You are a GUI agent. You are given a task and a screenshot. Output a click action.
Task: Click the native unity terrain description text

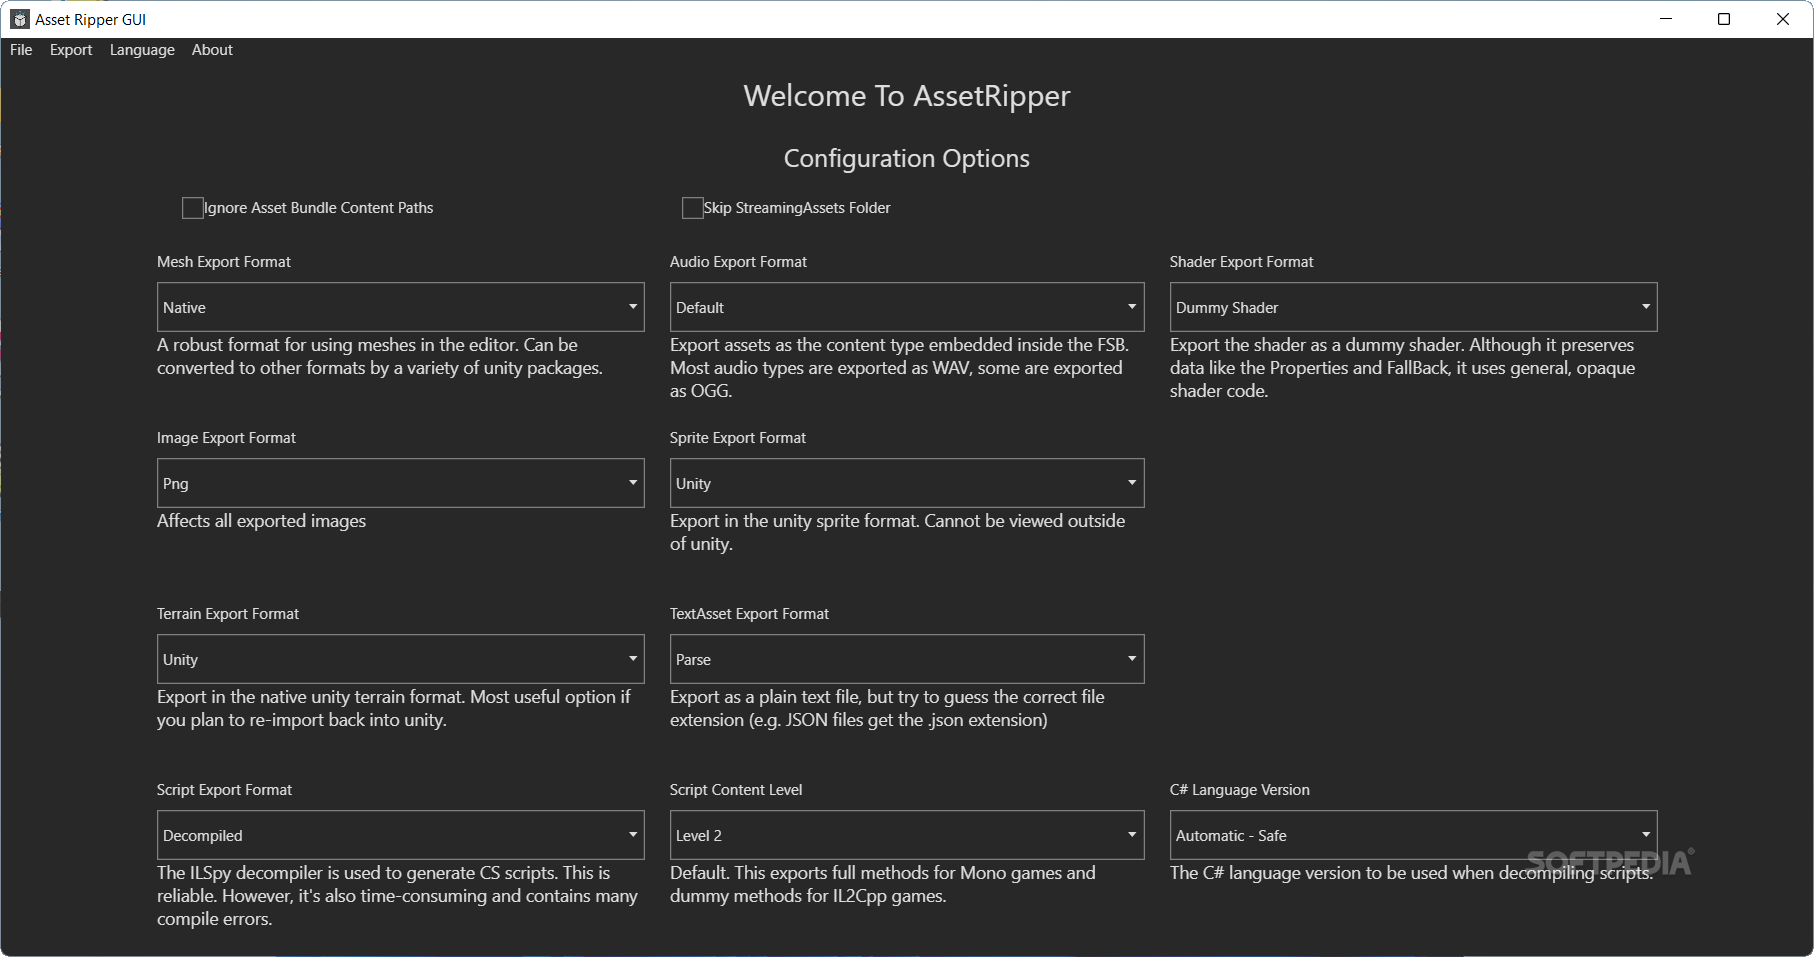point(393,708)
